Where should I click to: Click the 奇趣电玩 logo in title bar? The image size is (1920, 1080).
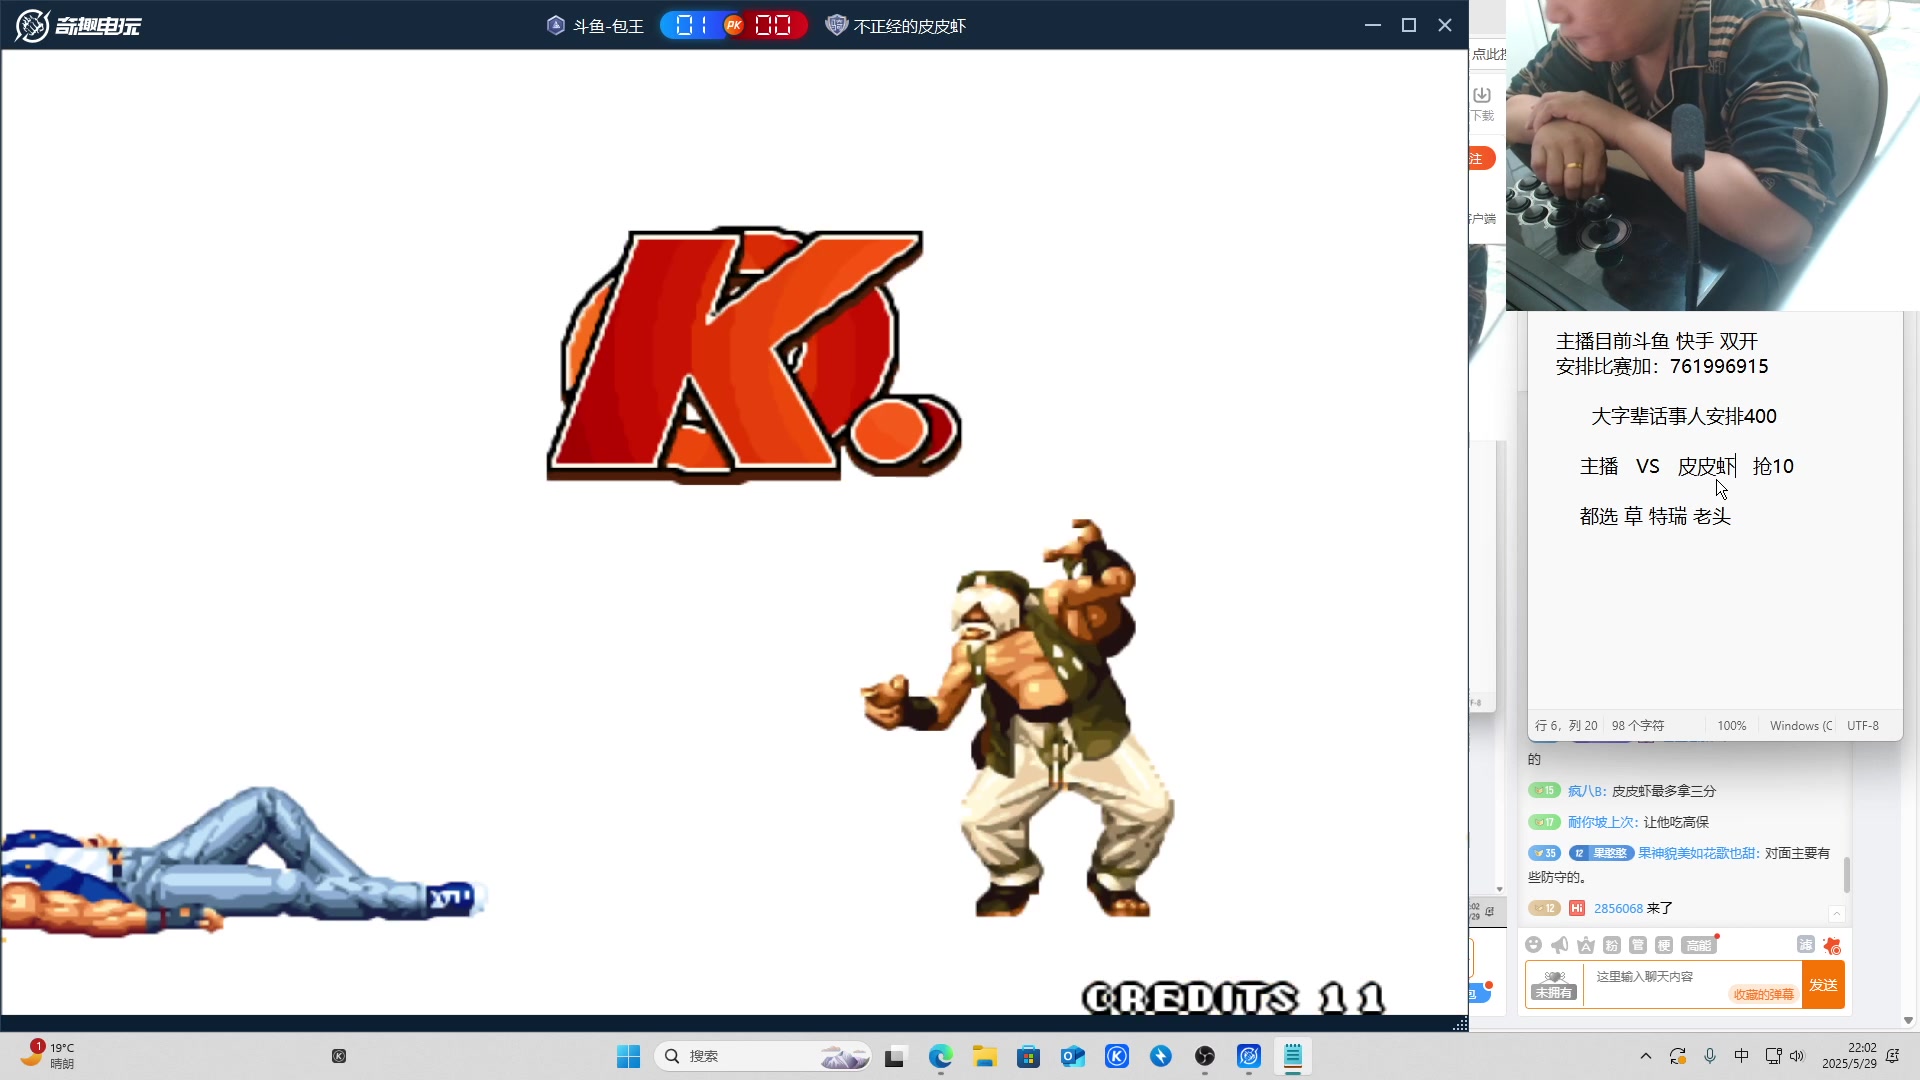click(78, 25)
